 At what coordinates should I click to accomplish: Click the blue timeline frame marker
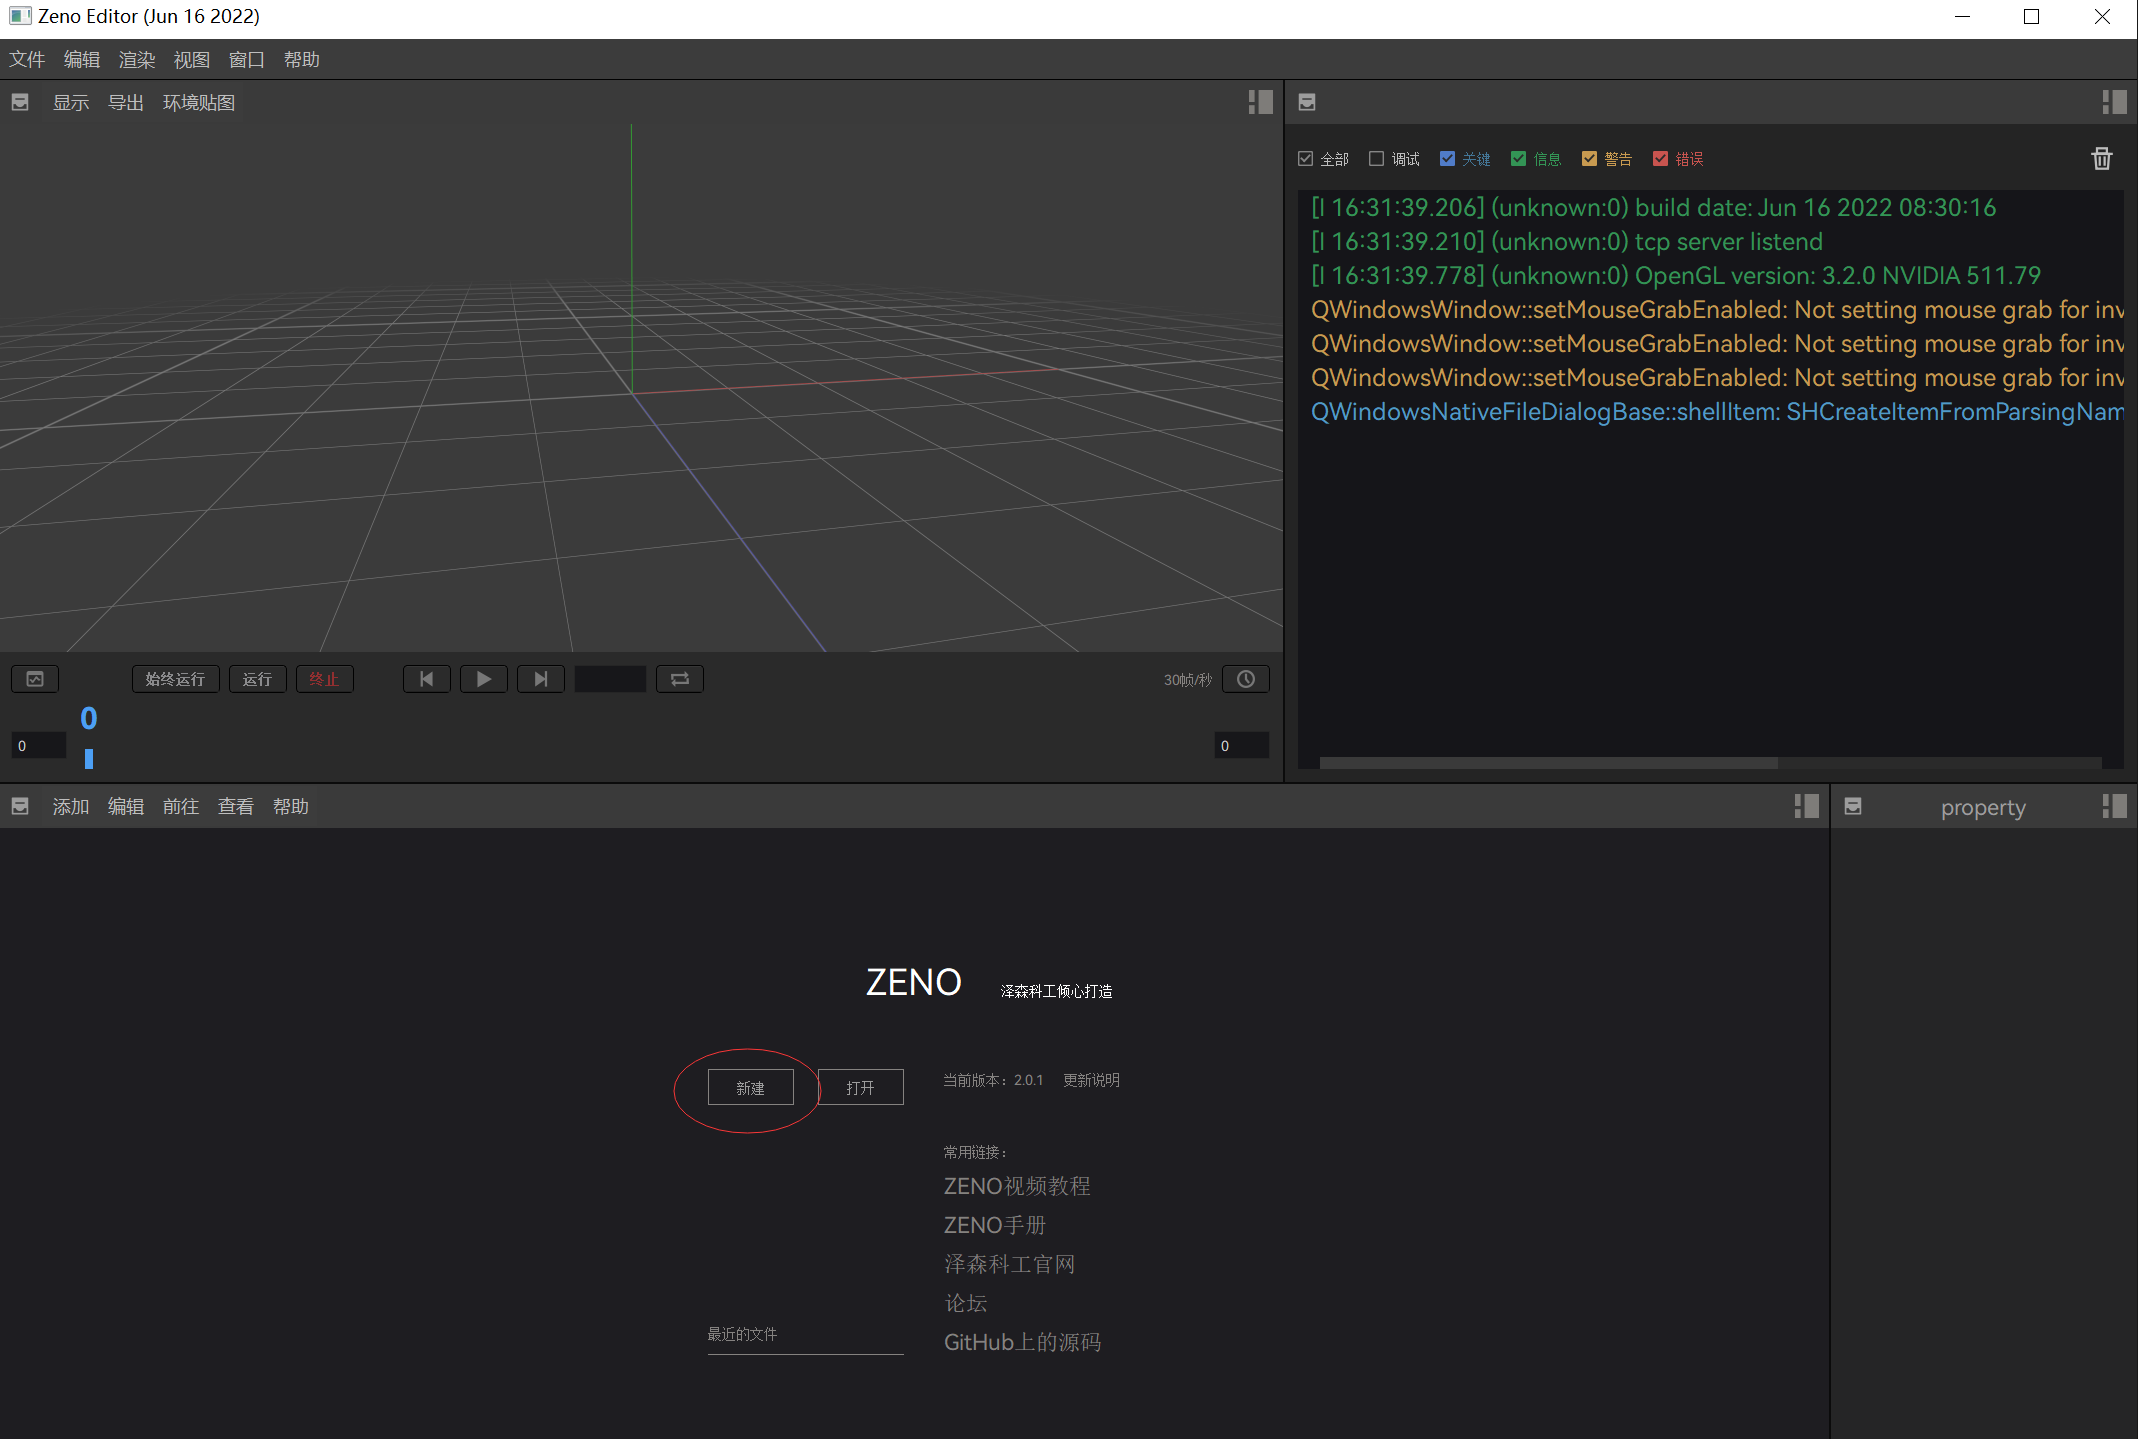point(89,759)
